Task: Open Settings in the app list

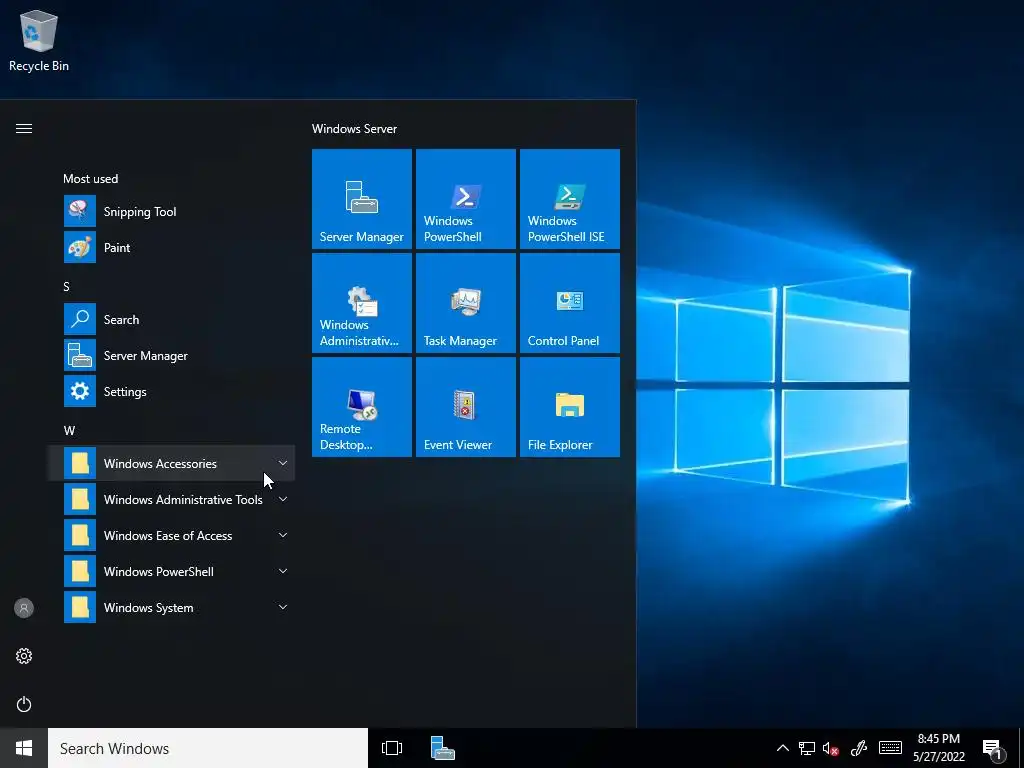Action: [x=171, y=391]
